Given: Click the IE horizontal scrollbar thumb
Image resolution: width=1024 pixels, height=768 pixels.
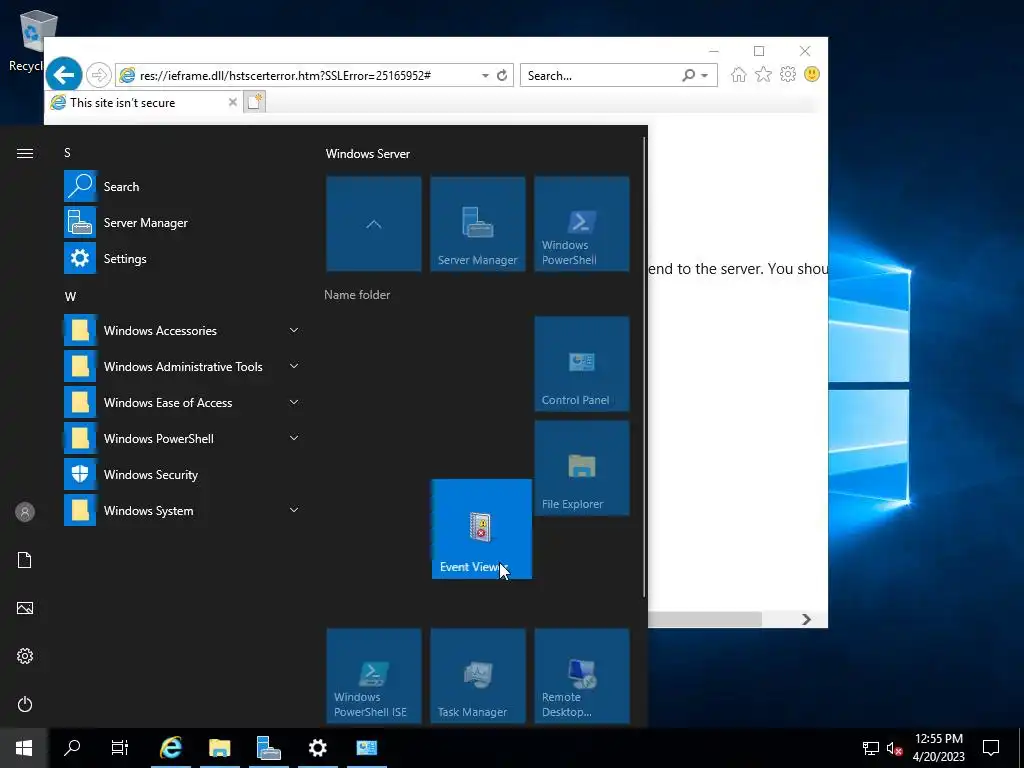Looking at the screenshot, I should 705,619.
